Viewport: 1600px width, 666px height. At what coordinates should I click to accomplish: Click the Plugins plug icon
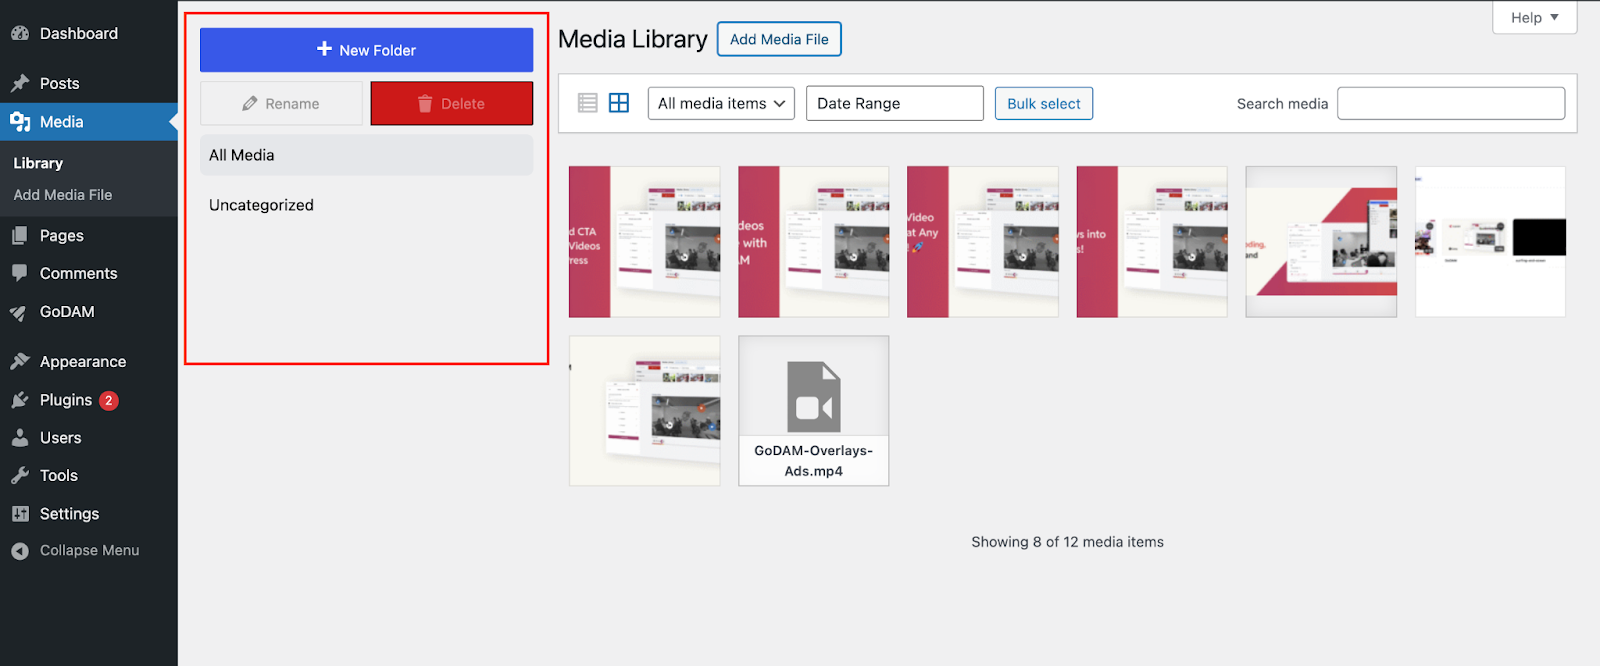19,400
